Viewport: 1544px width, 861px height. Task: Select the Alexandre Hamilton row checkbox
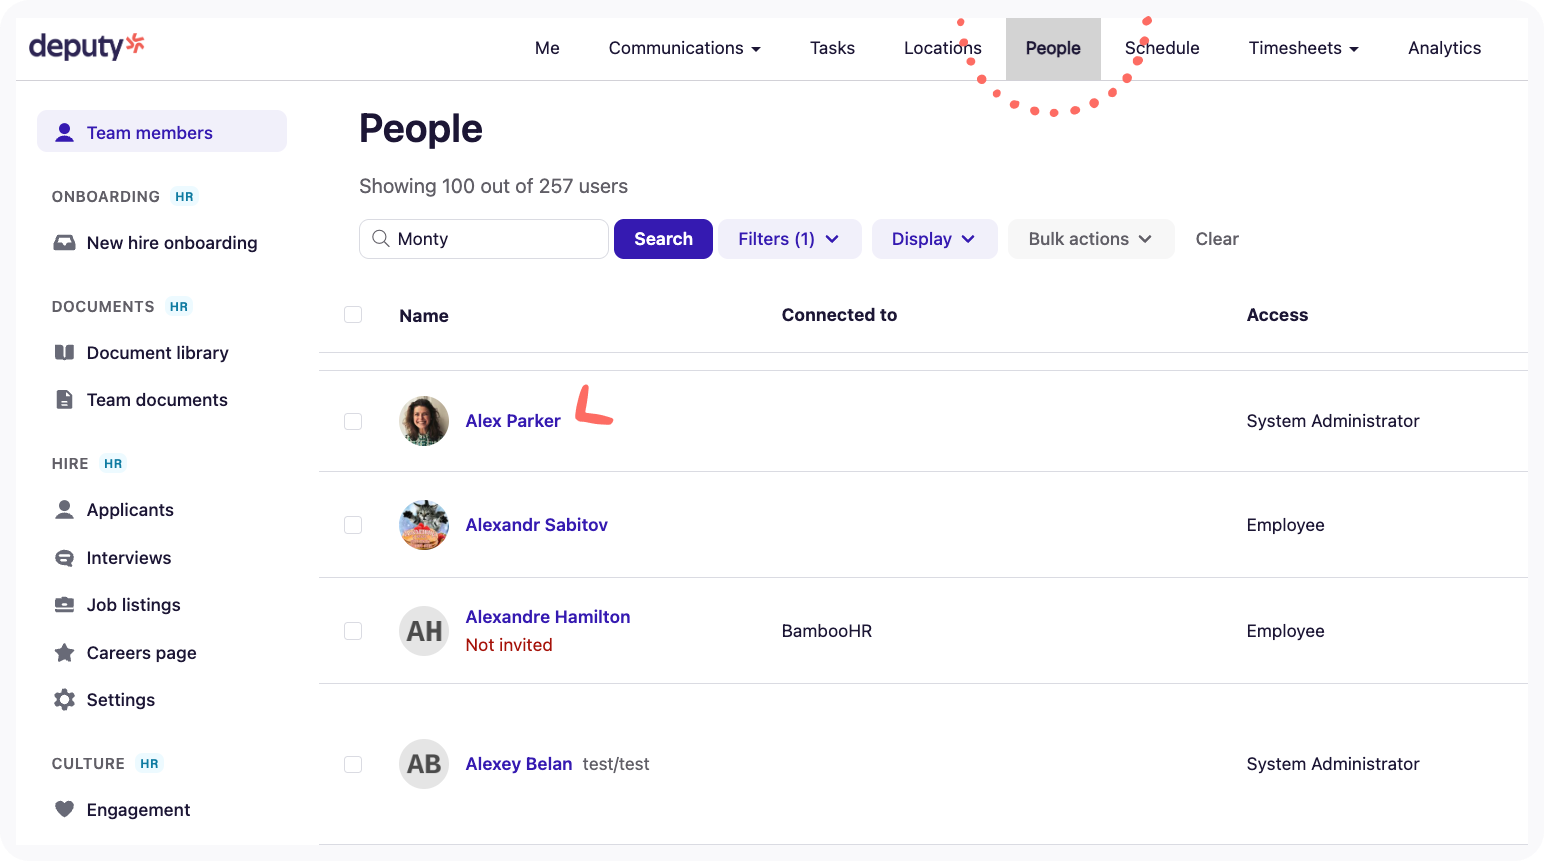[x=353, y=631]
